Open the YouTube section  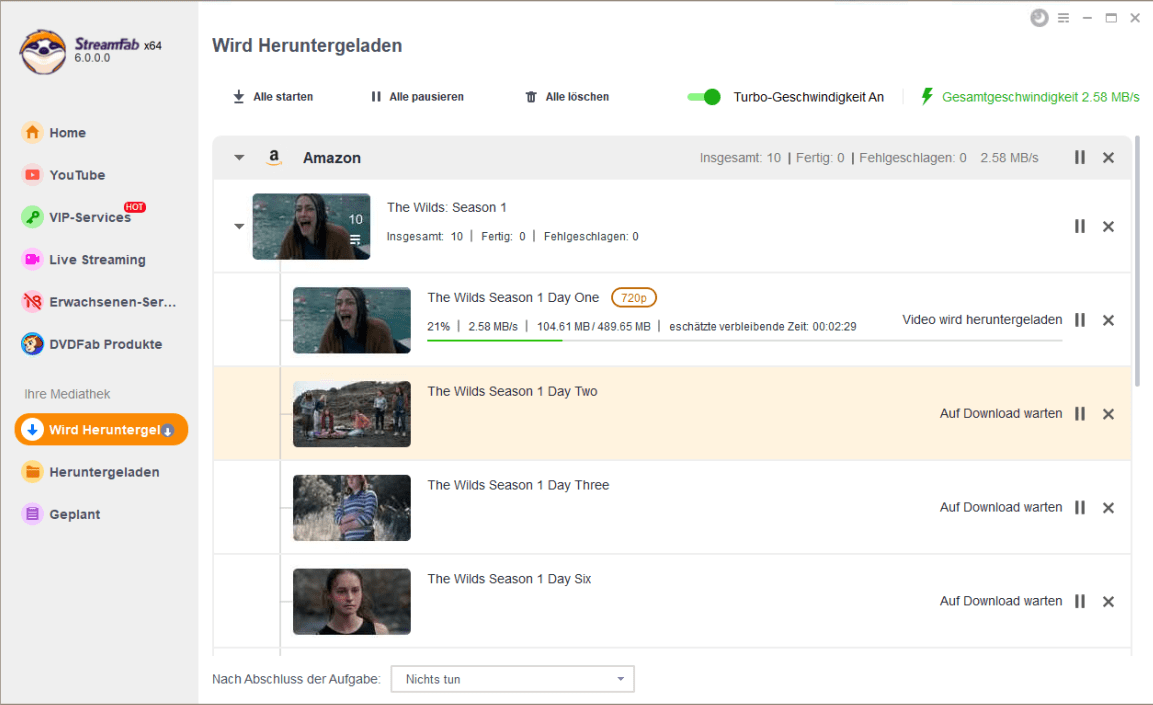point(77,175)
